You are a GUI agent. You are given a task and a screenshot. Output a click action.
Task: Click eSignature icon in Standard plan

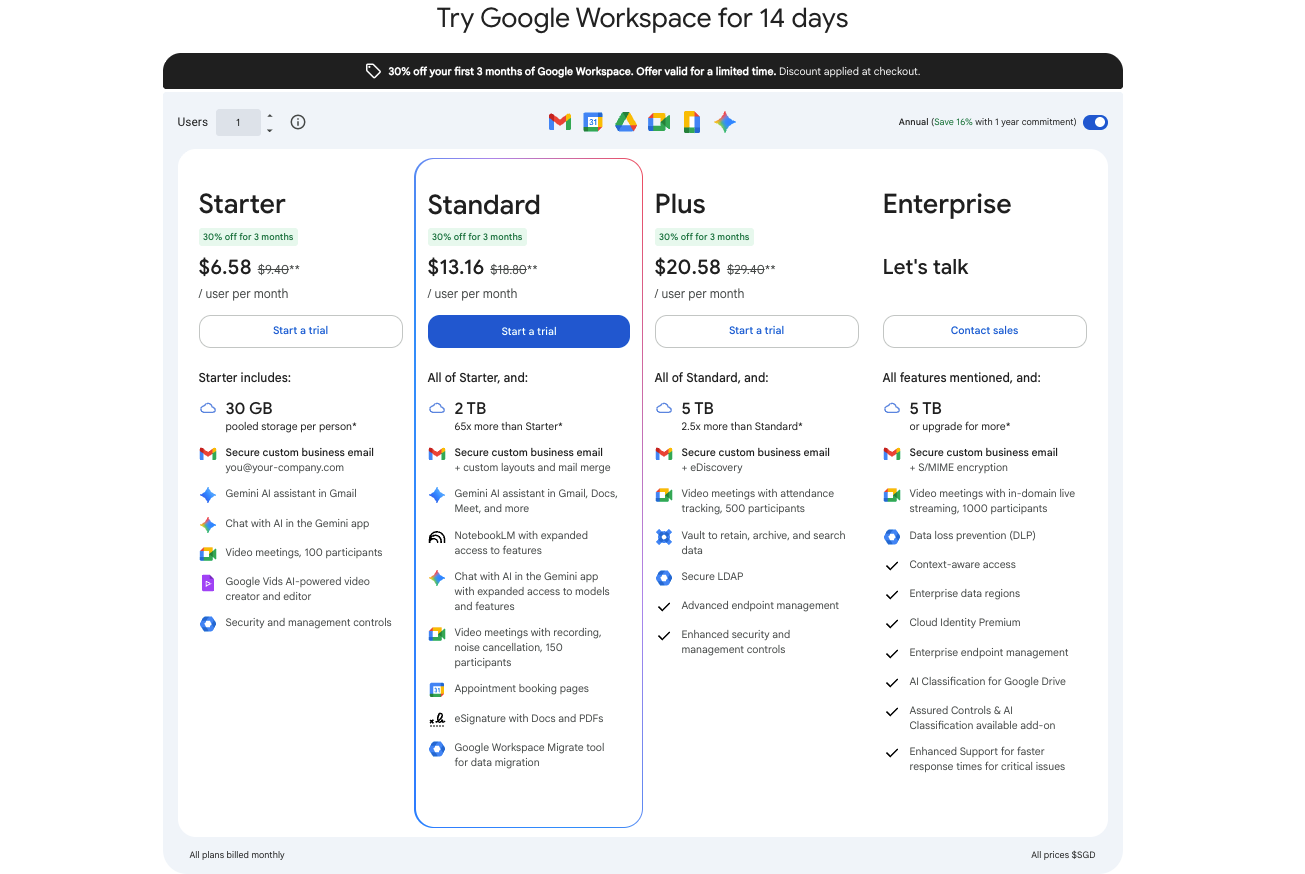point(437,719)
